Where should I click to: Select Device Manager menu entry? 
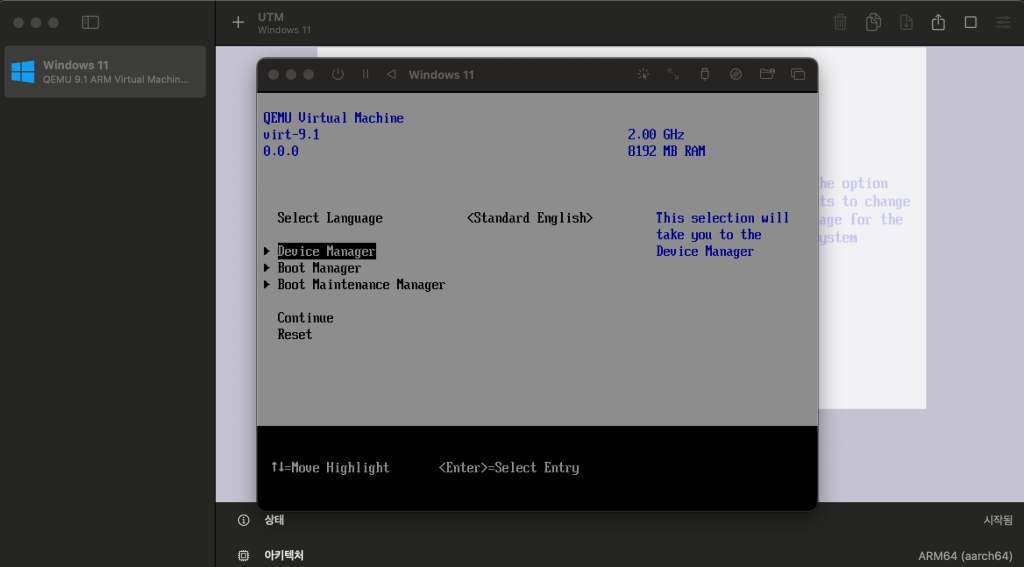[x=327, y=251]
